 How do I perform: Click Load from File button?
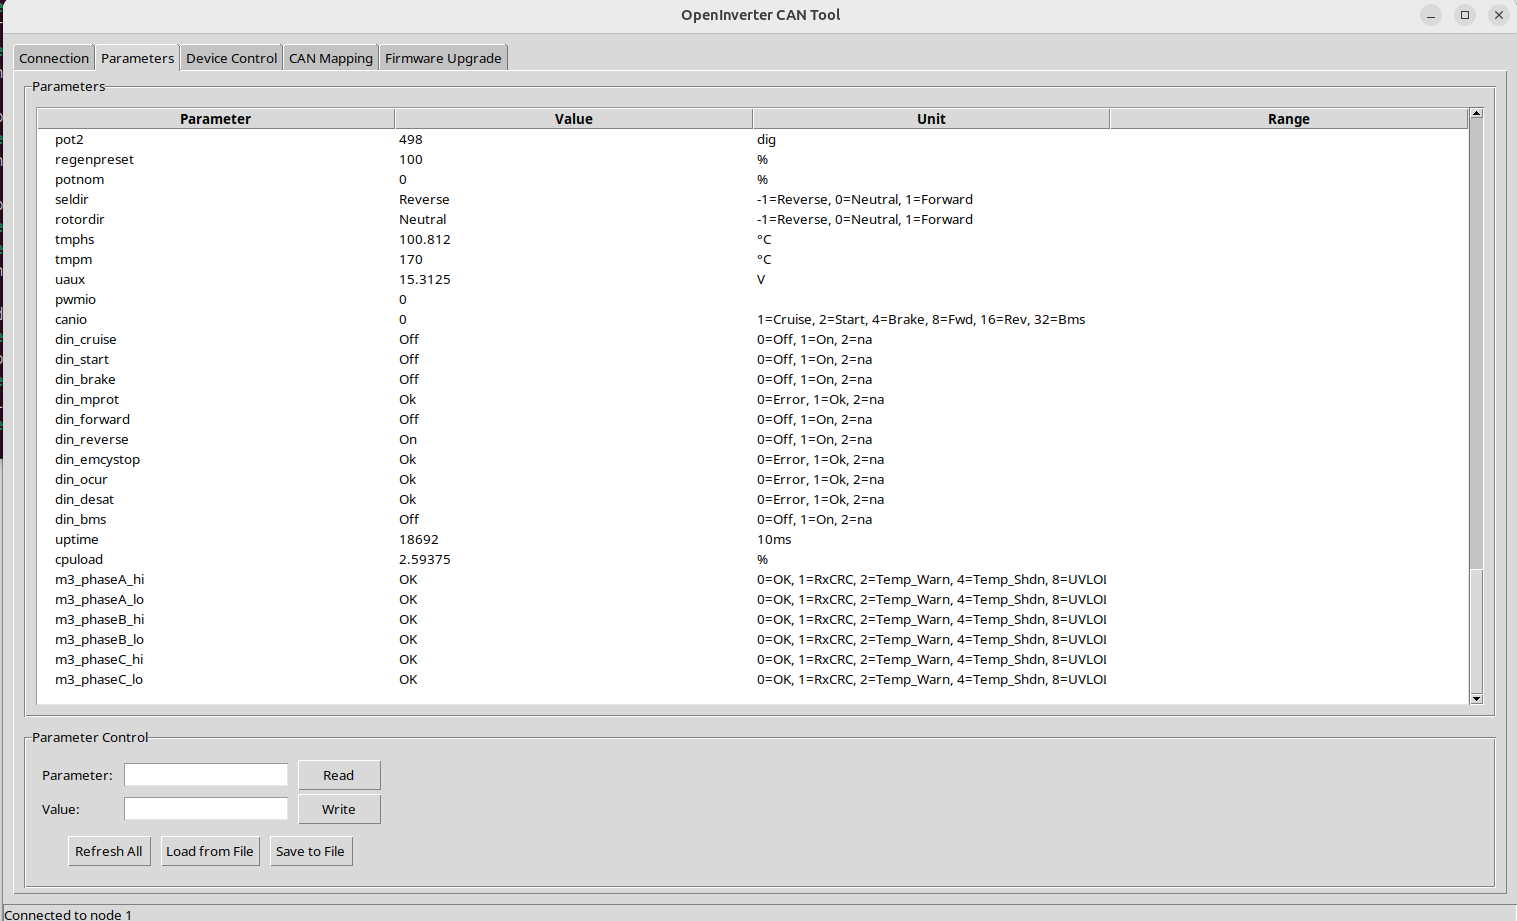[209, 851]
